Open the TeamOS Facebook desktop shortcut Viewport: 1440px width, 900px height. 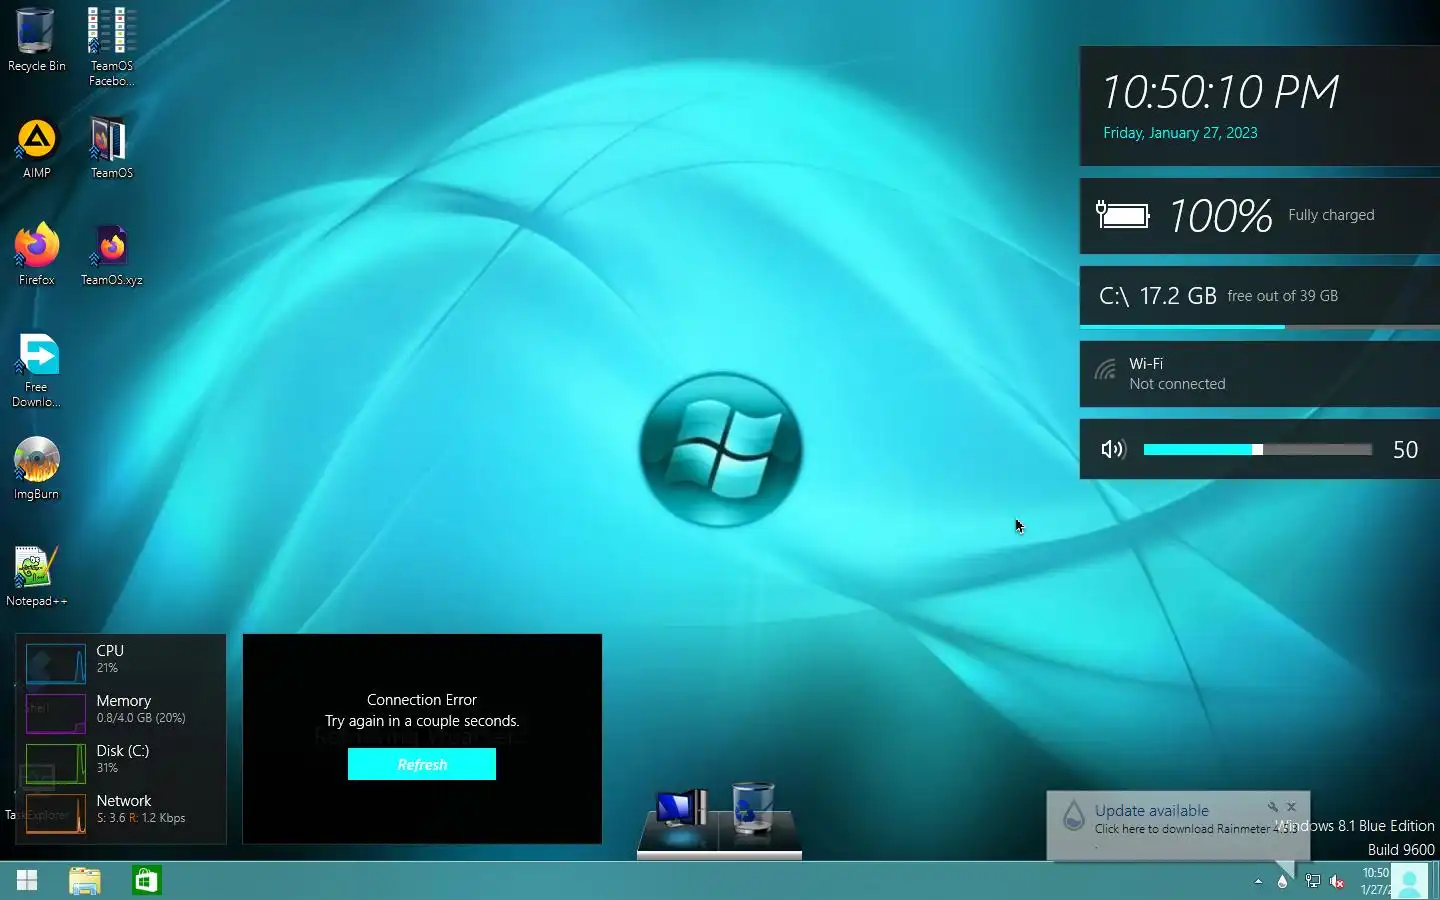[111, 46]
